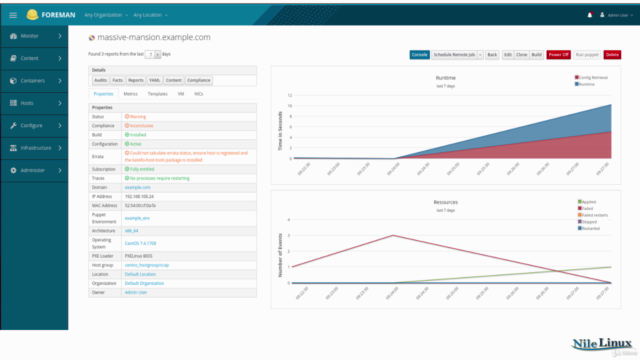Open the host Console
This screenshot has height=360, width=640.
420,55
